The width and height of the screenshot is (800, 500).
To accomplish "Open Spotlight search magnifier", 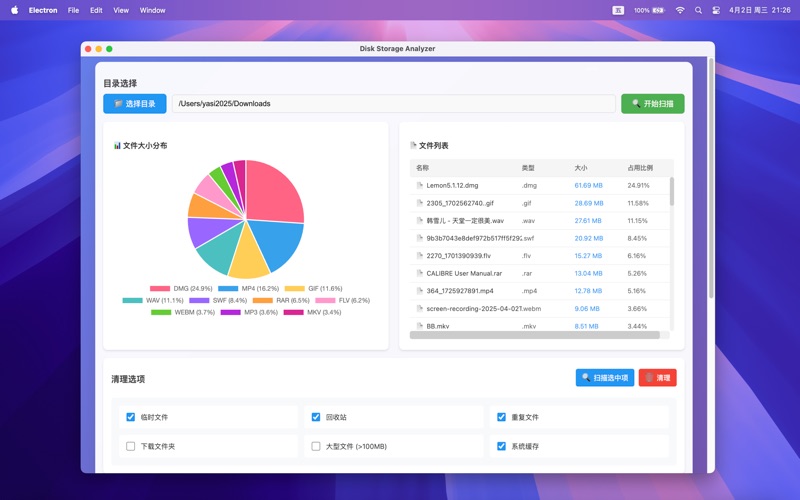I will pyautogui.click(x=698, y=10).
